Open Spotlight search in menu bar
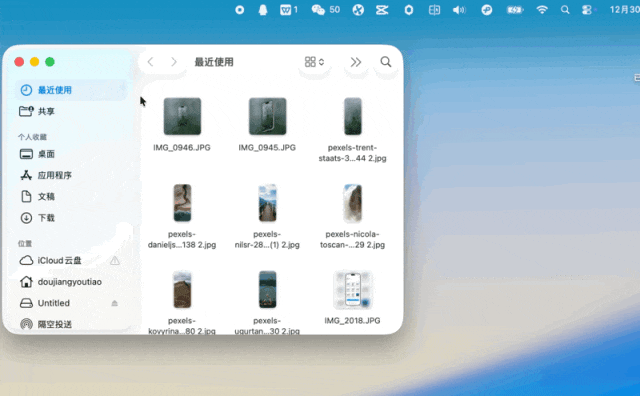 pyautogui.click(x=565, y=10)
